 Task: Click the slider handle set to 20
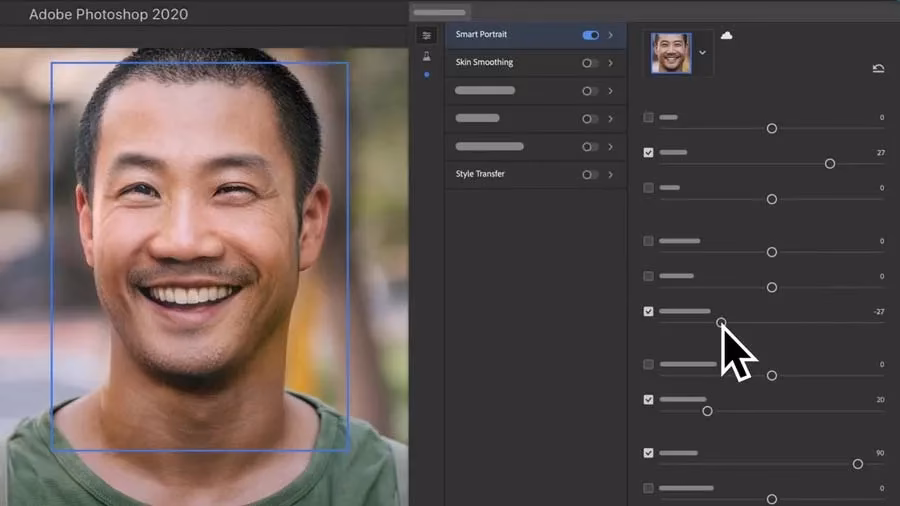(x=707, y=411)
